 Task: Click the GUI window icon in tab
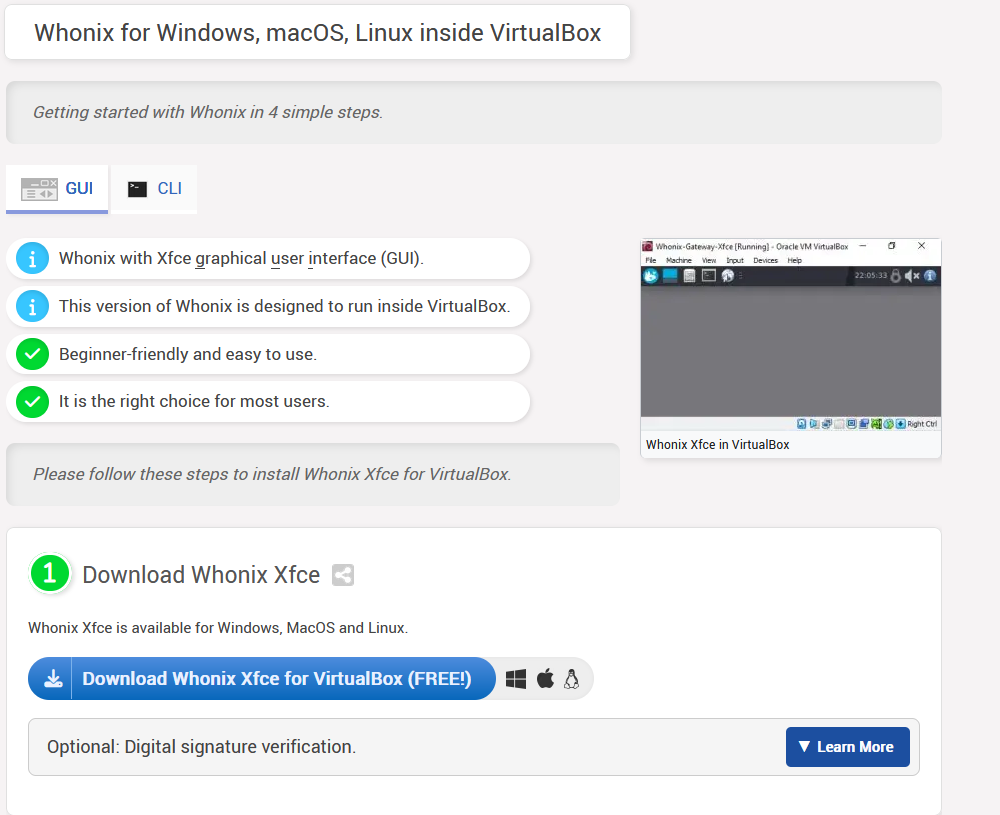click(39, 189)
